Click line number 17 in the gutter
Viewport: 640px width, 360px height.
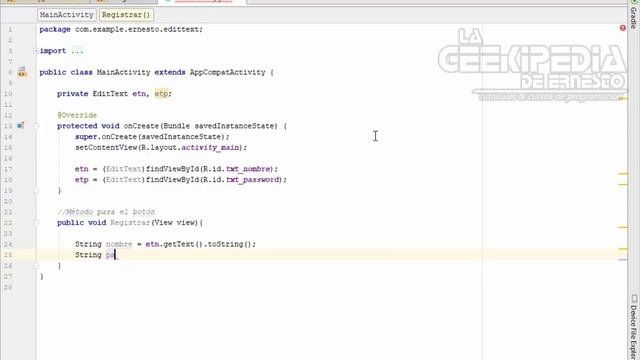(8, 169)
